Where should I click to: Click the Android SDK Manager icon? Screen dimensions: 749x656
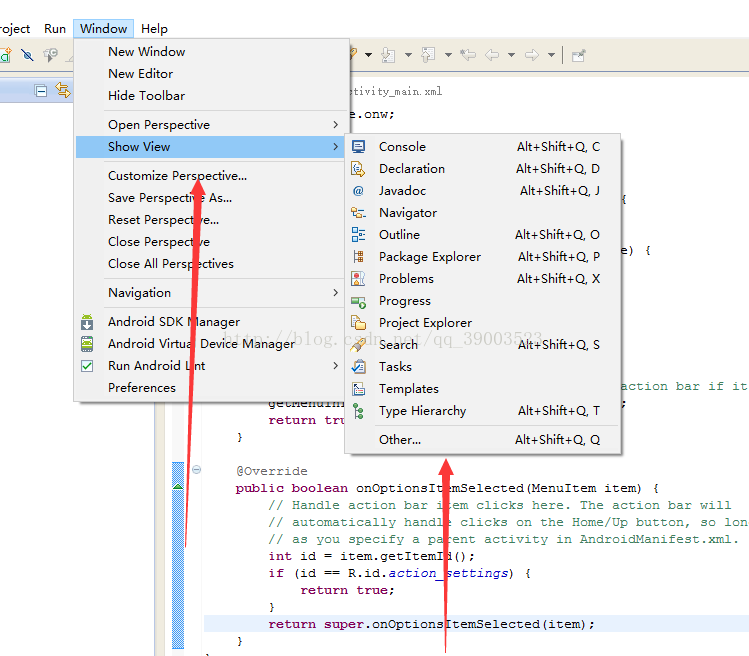[87, 322]
